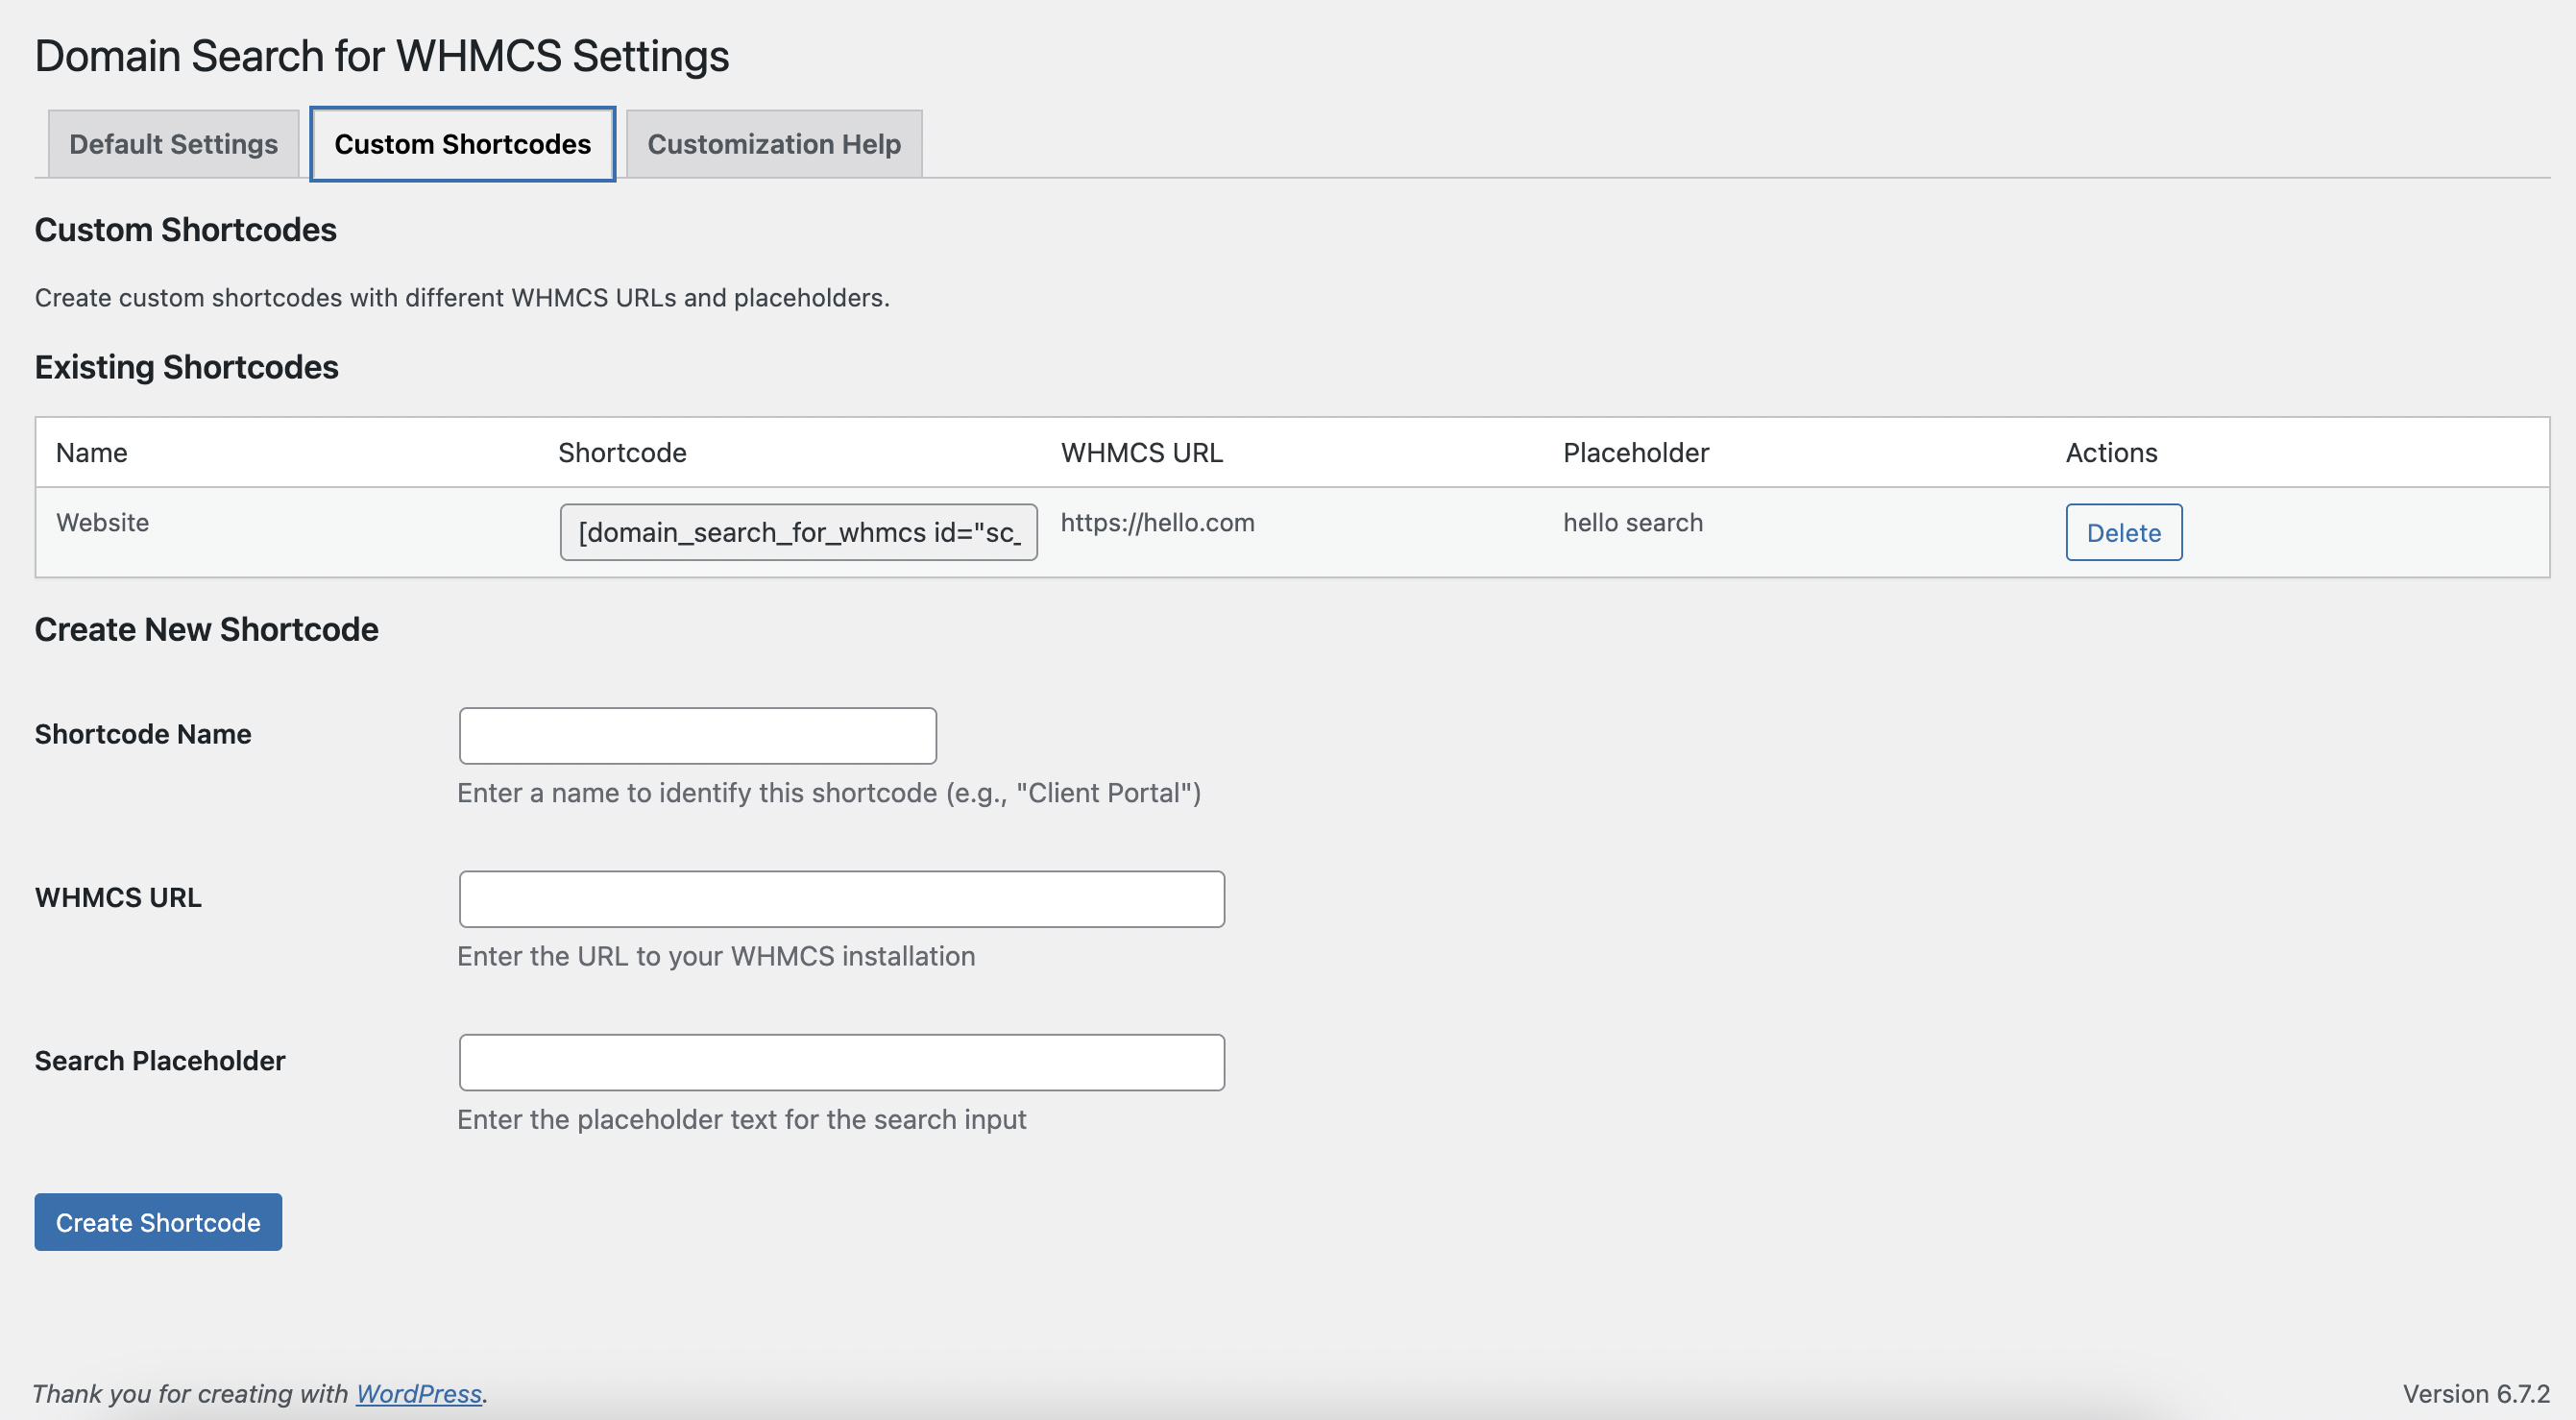Click the search input placeholder hint text
The height and width of the screenshot is (1420, 2576).
click(742, 1119)
